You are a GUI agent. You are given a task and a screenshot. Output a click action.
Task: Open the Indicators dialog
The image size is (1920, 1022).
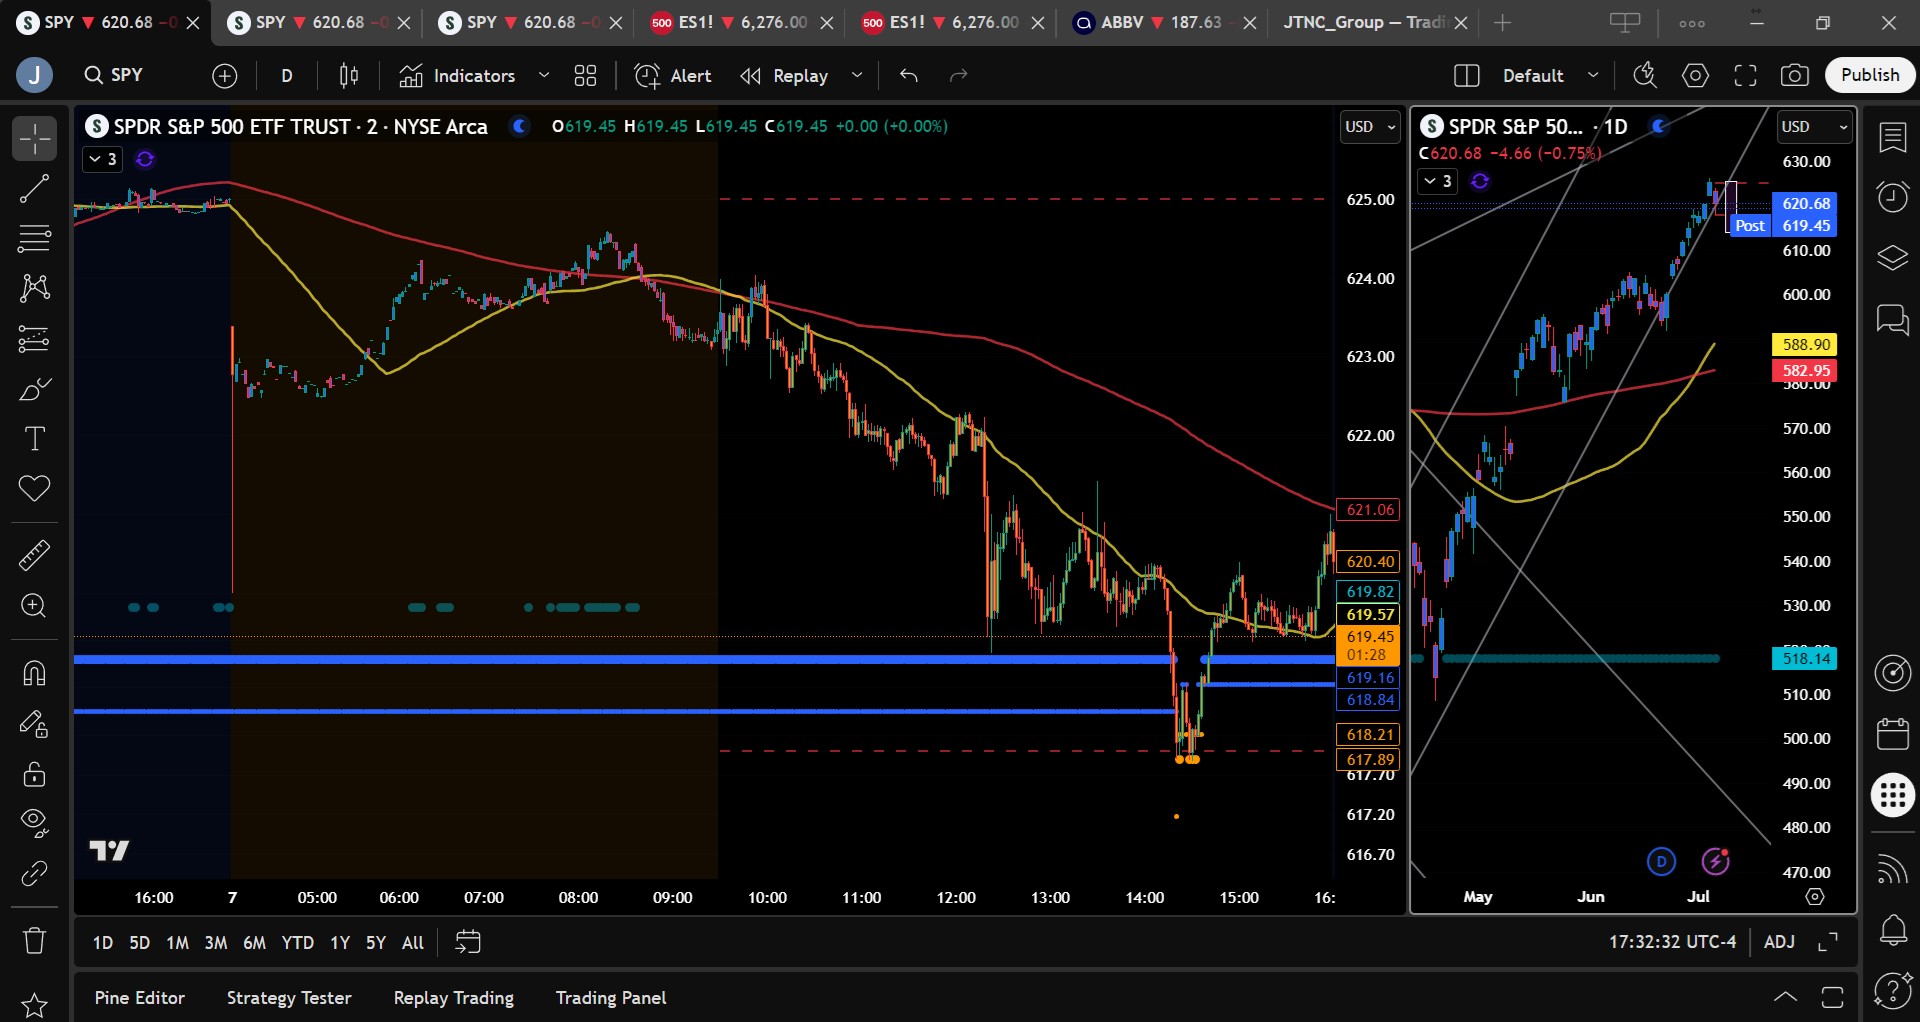click(458, 75)
